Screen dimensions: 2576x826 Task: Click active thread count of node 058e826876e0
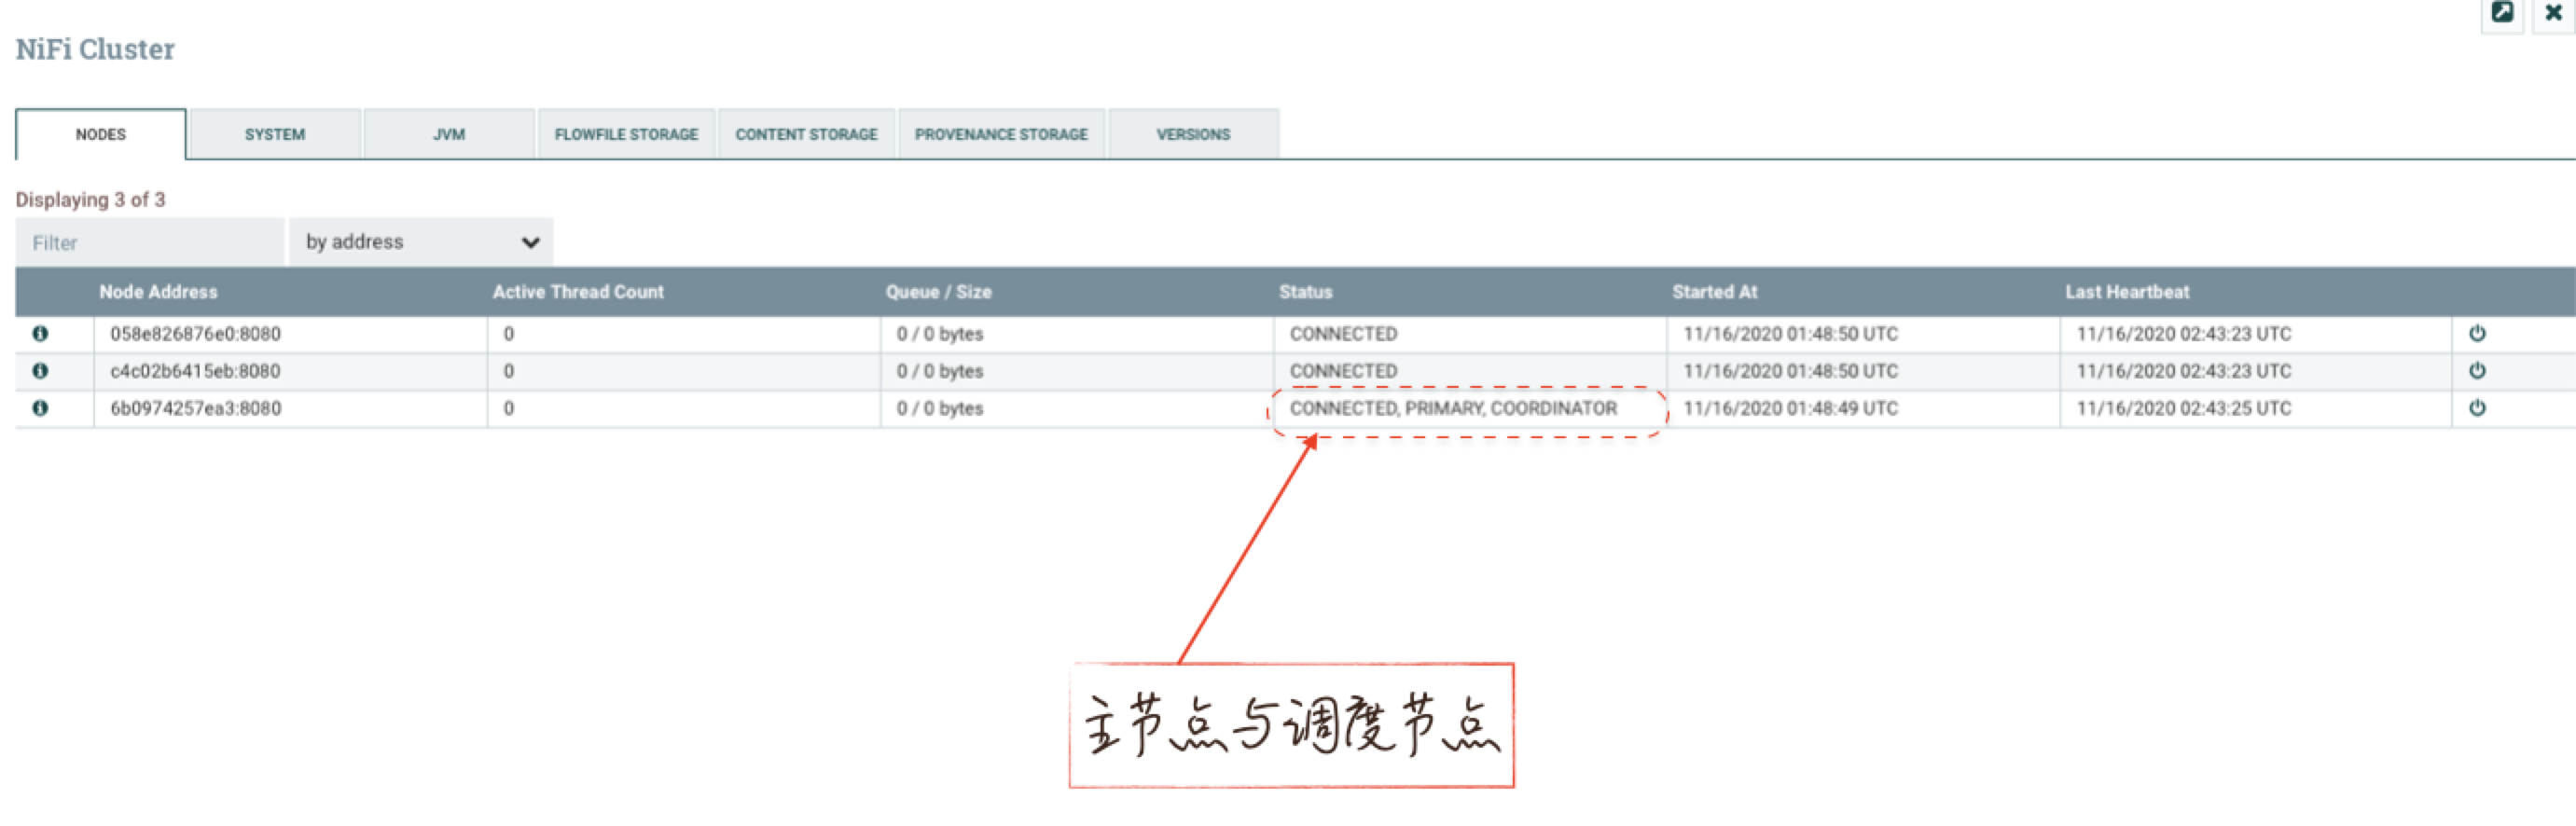pyautogui.click(x=509, y=334)
